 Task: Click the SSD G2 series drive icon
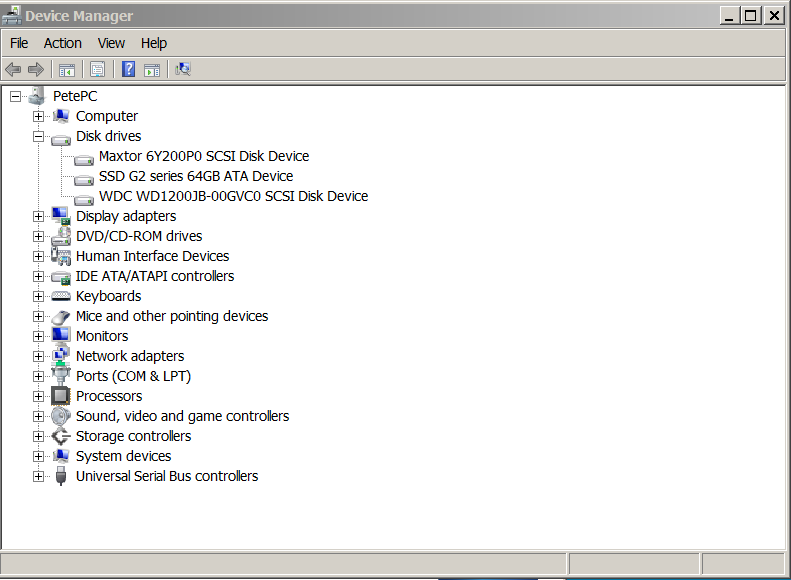(x=84, y=179)
